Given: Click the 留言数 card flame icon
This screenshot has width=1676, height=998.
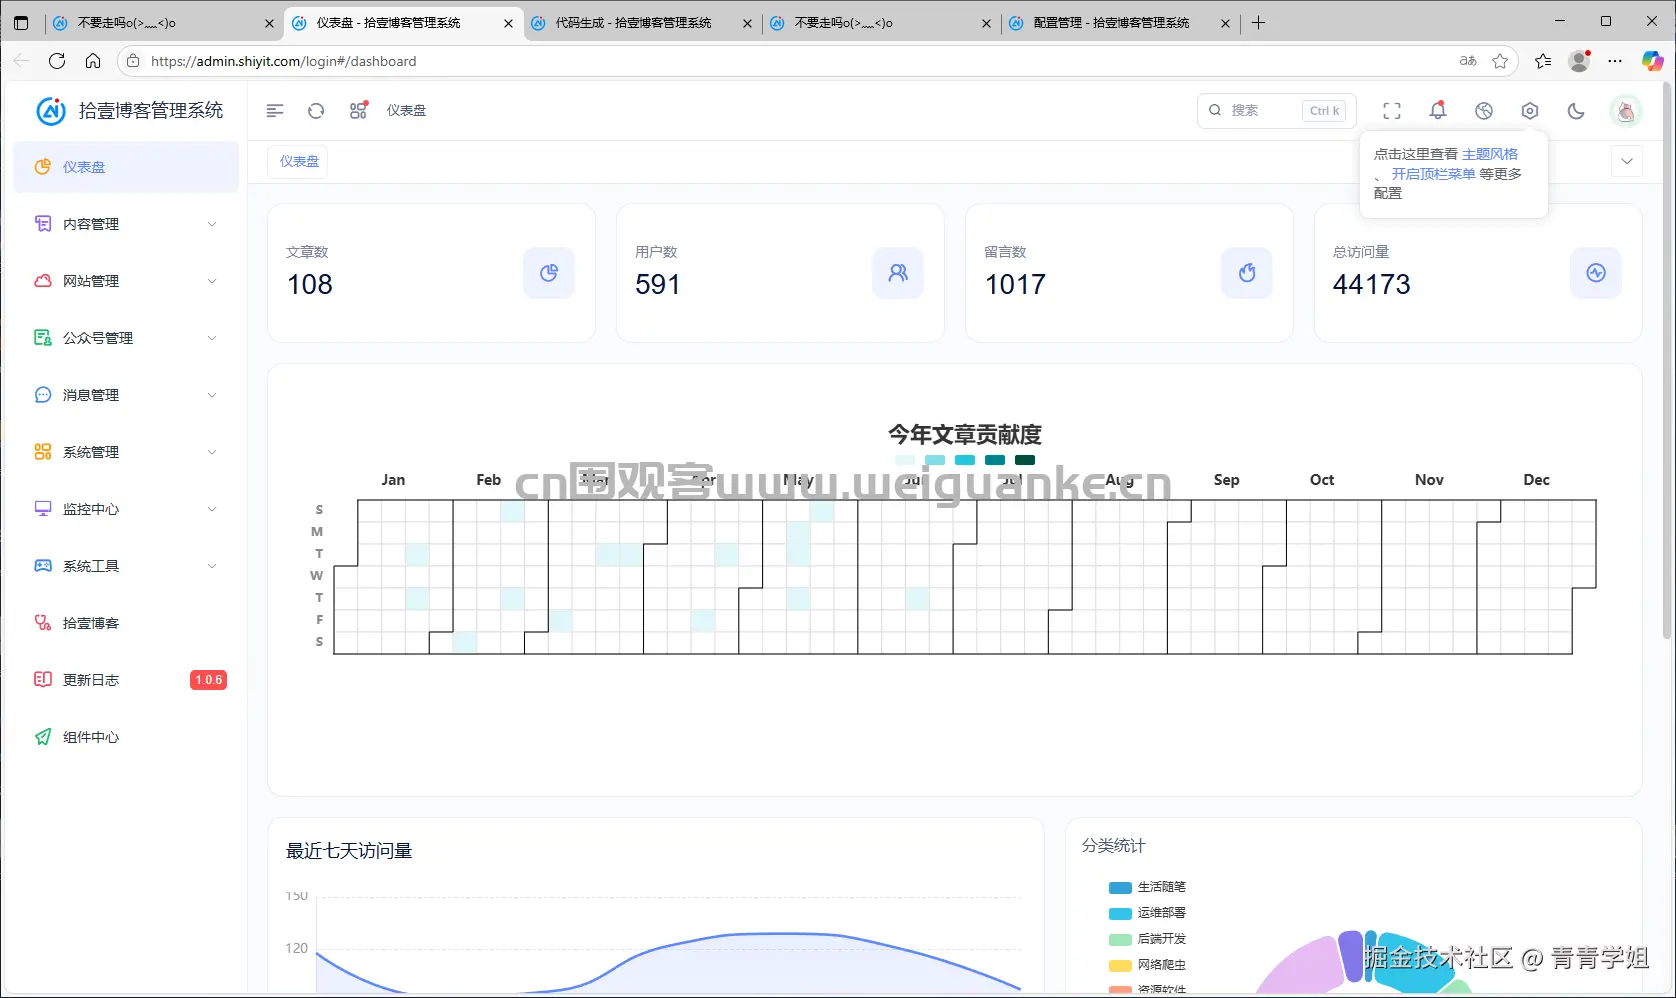Looking at the screenshot, I should click(1247, 273).
